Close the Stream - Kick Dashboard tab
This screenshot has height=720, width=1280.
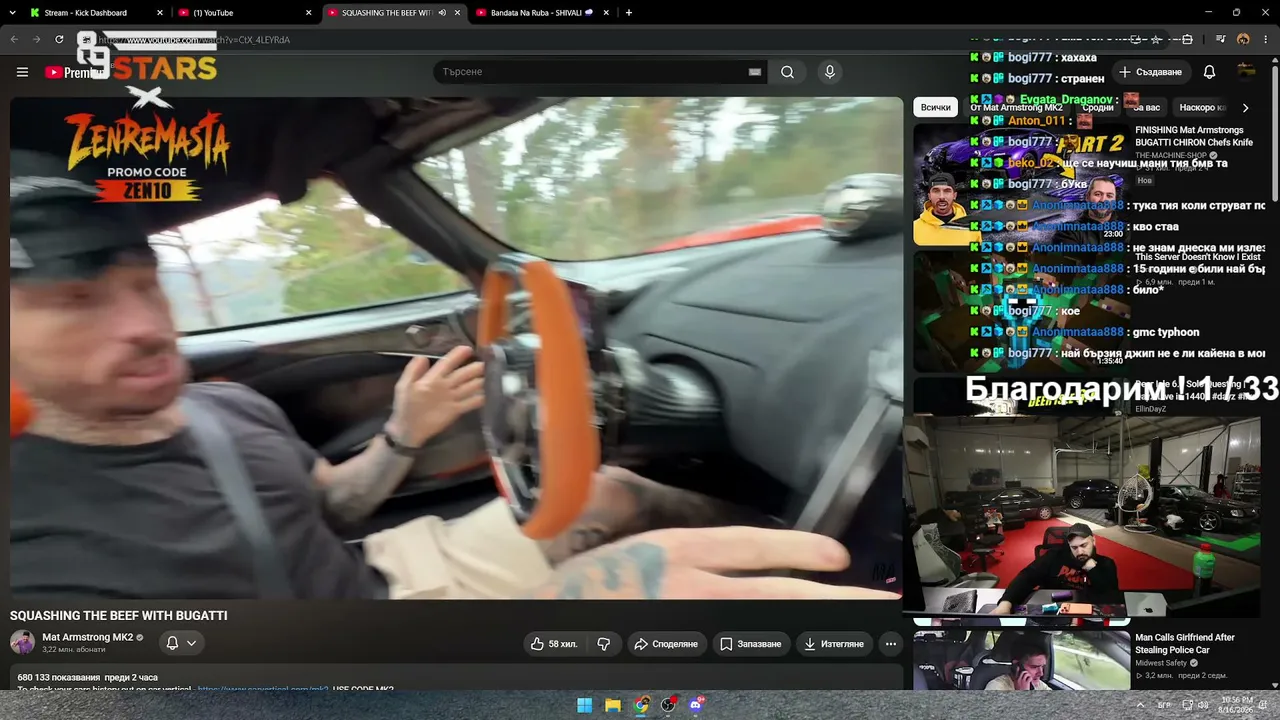point(160,13)
